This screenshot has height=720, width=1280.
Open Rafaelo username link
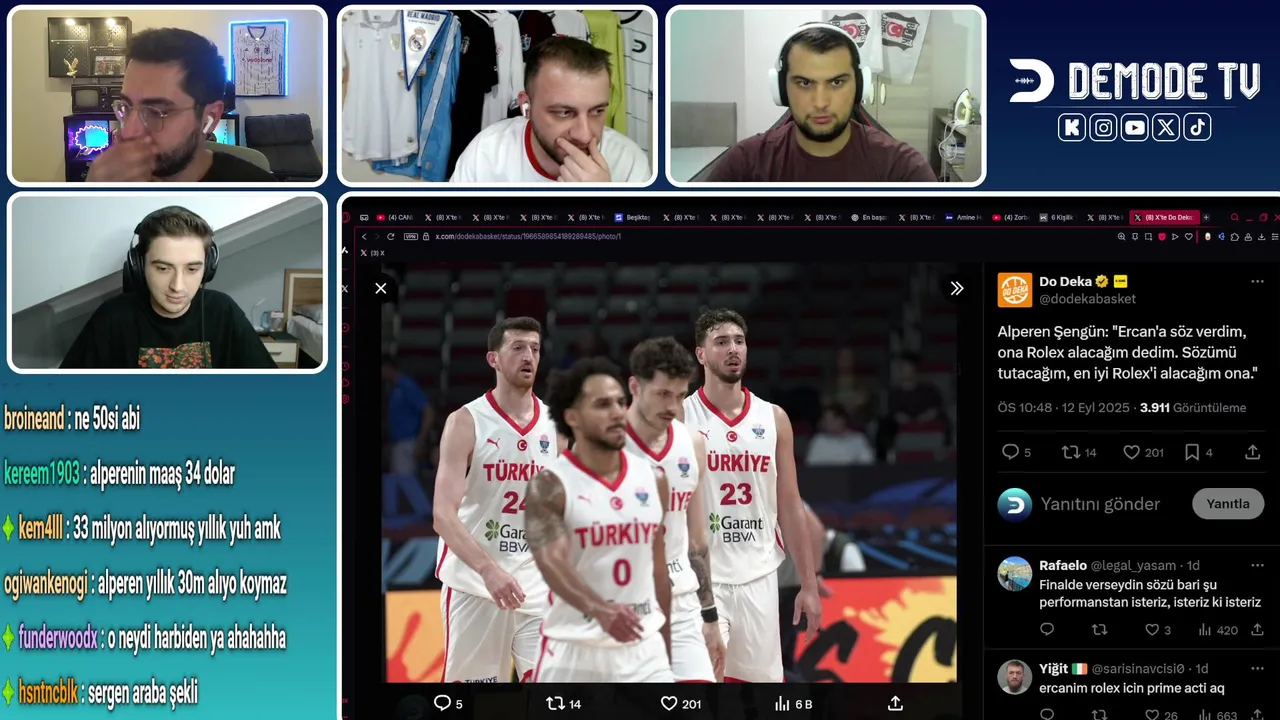point(1063,565)
